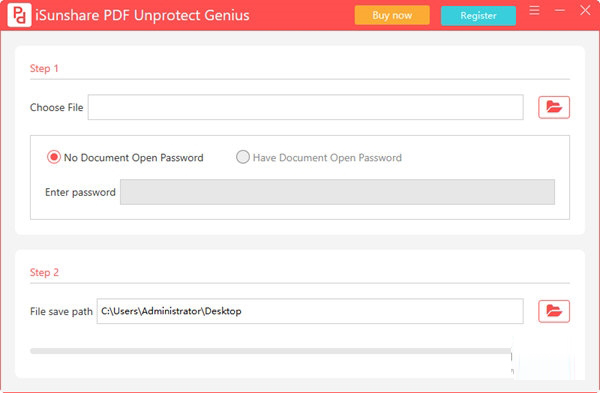600x393 pixels.
Task: Click the Choose File label
Action: [x=56, y=108]
